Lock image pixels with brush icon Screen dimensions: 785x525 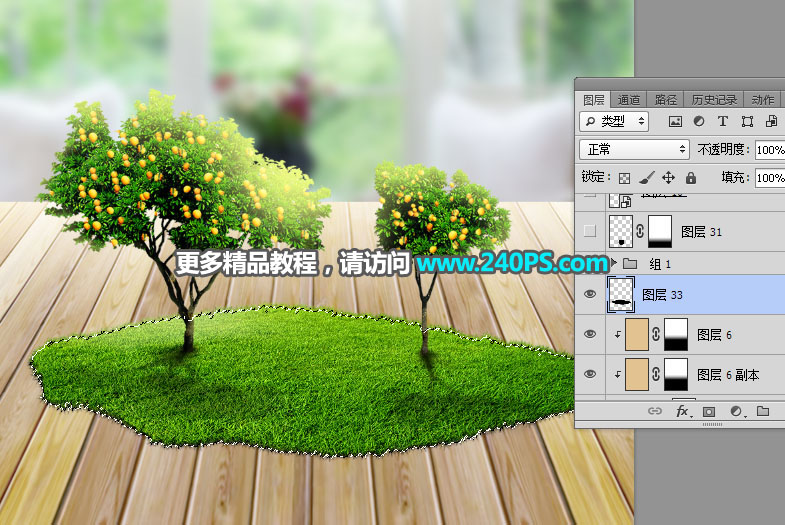coord(646,177)
